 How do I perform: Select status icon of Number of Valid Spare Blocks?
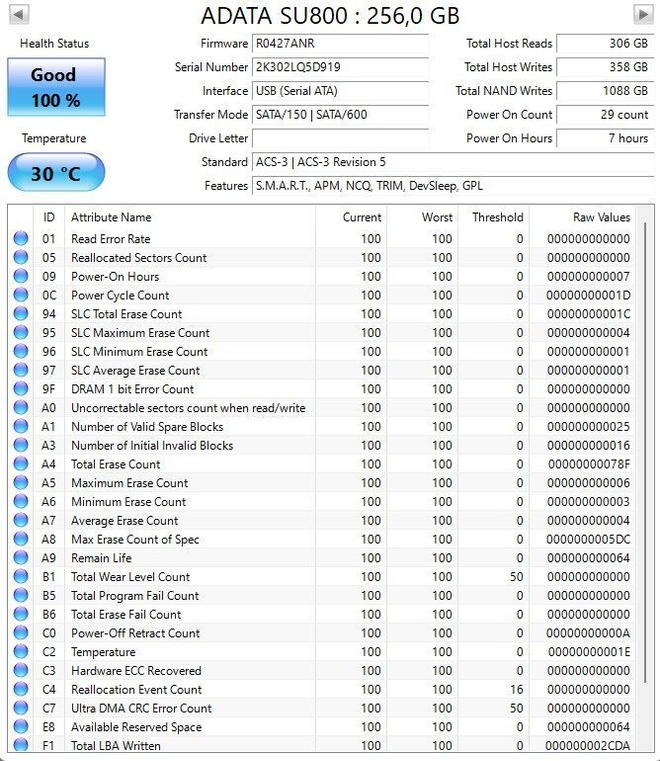[x=21, y=427]
